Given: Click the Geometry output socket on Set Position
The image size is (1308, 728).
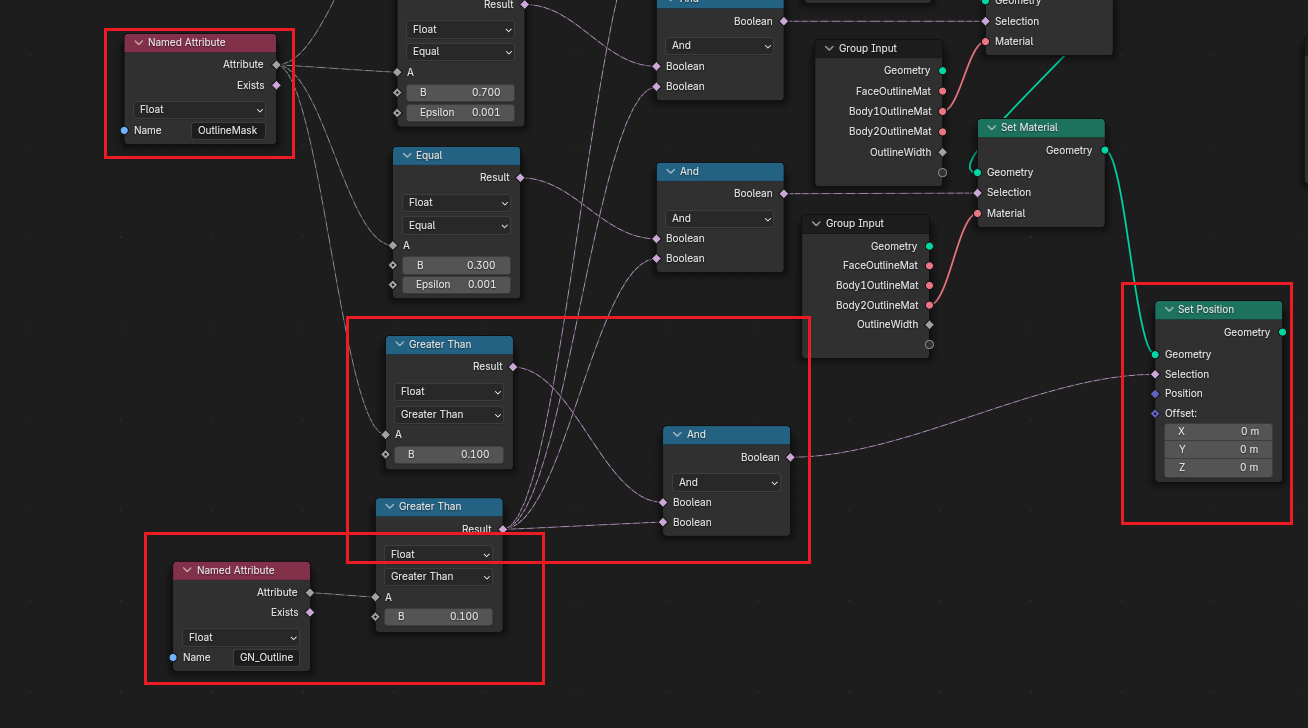Looking at the screenshot, I should pos(1283,332).
